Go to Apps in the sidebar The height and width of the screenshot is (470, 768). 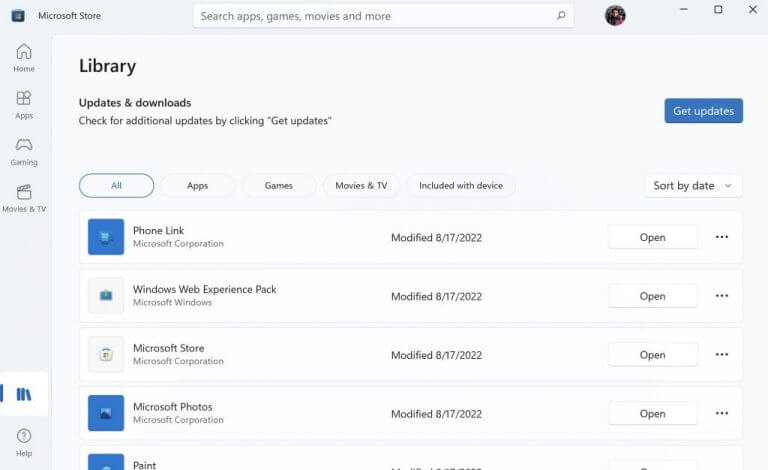[x=24, y=105]
